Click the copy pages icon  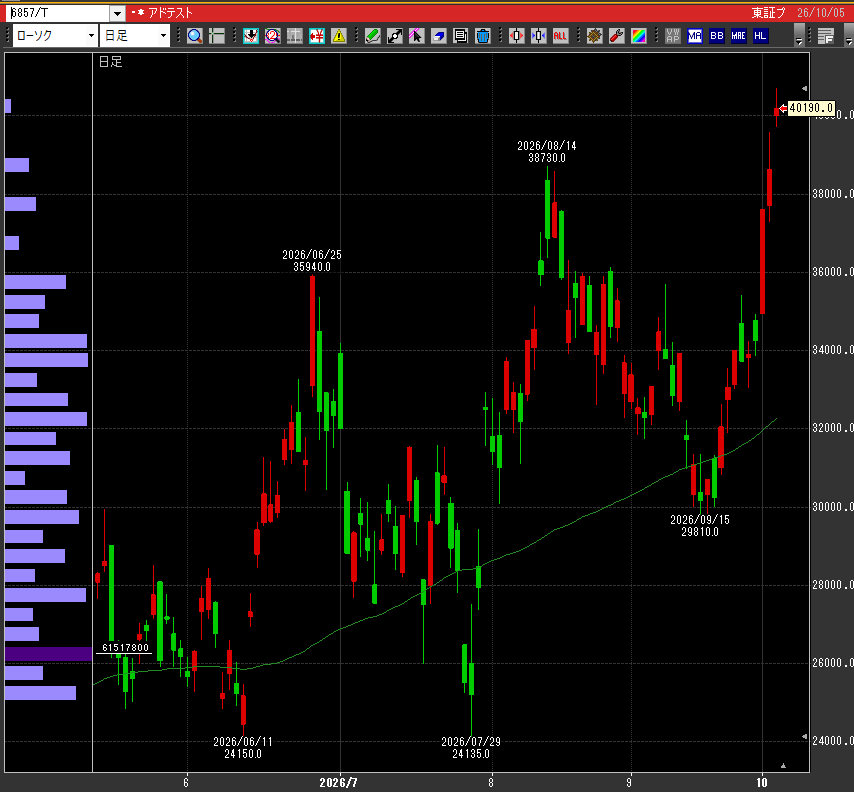460,36
